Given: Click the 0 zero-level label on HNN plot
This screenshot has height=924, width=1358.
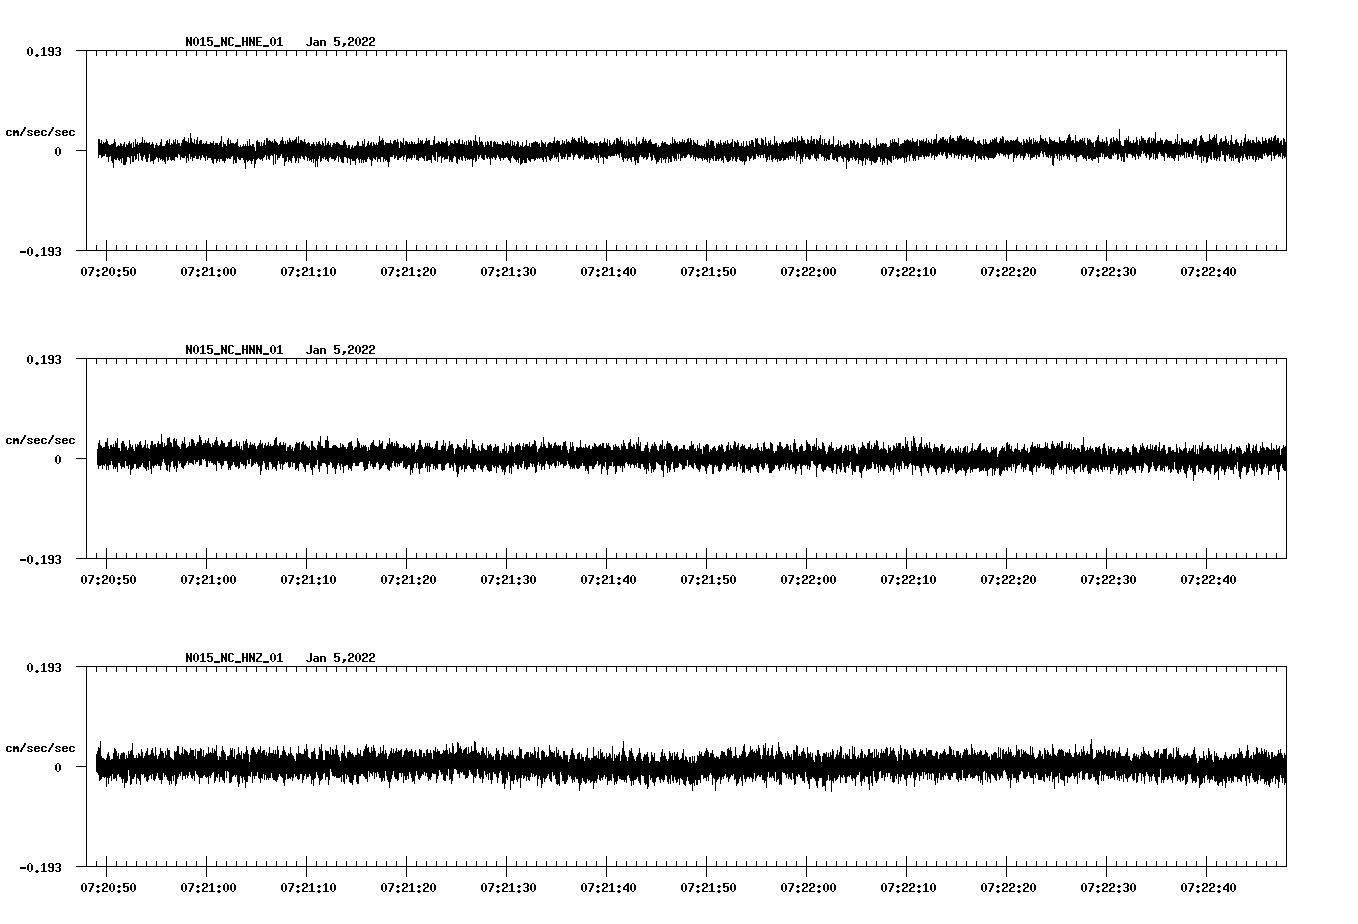Looking at the screenshot, I should pyautogui.click(x=58, y=460).
